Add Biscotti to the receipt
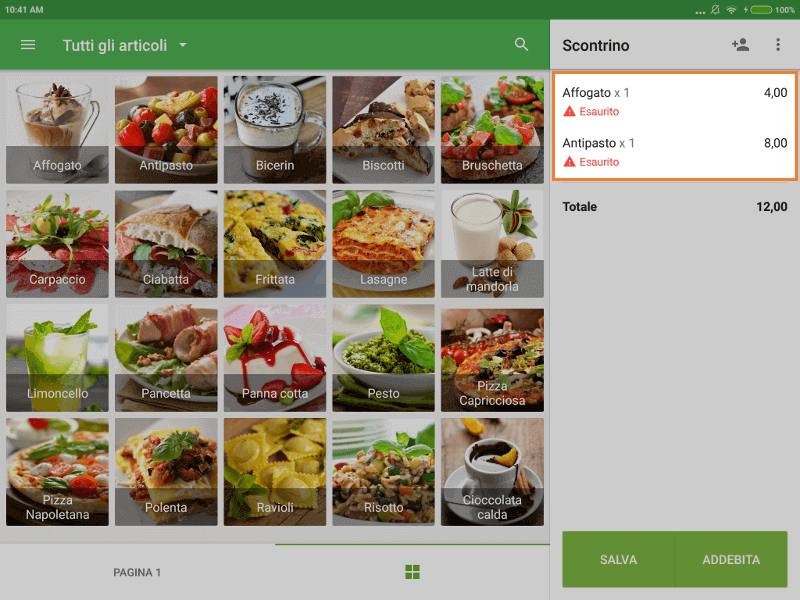The width and height of the screenshot is (800, 600). 383,130
